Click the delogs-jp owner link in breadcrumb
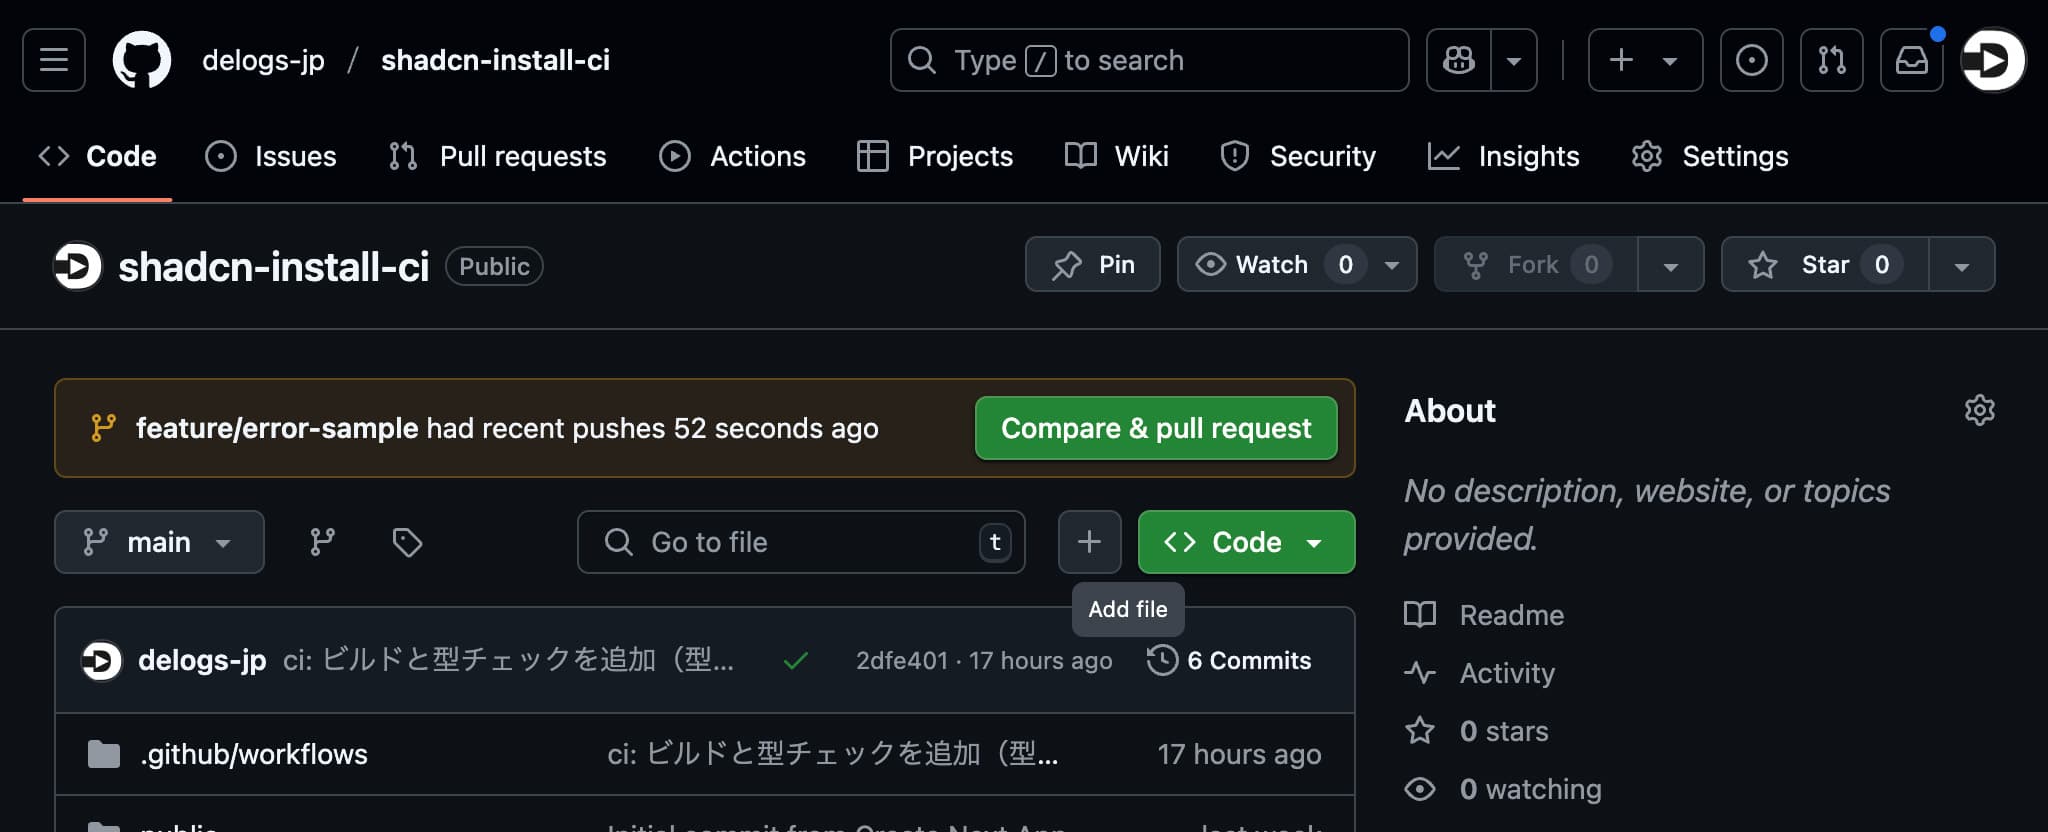The height and width of the screenshot is (832, 2048). coord(263,60)
